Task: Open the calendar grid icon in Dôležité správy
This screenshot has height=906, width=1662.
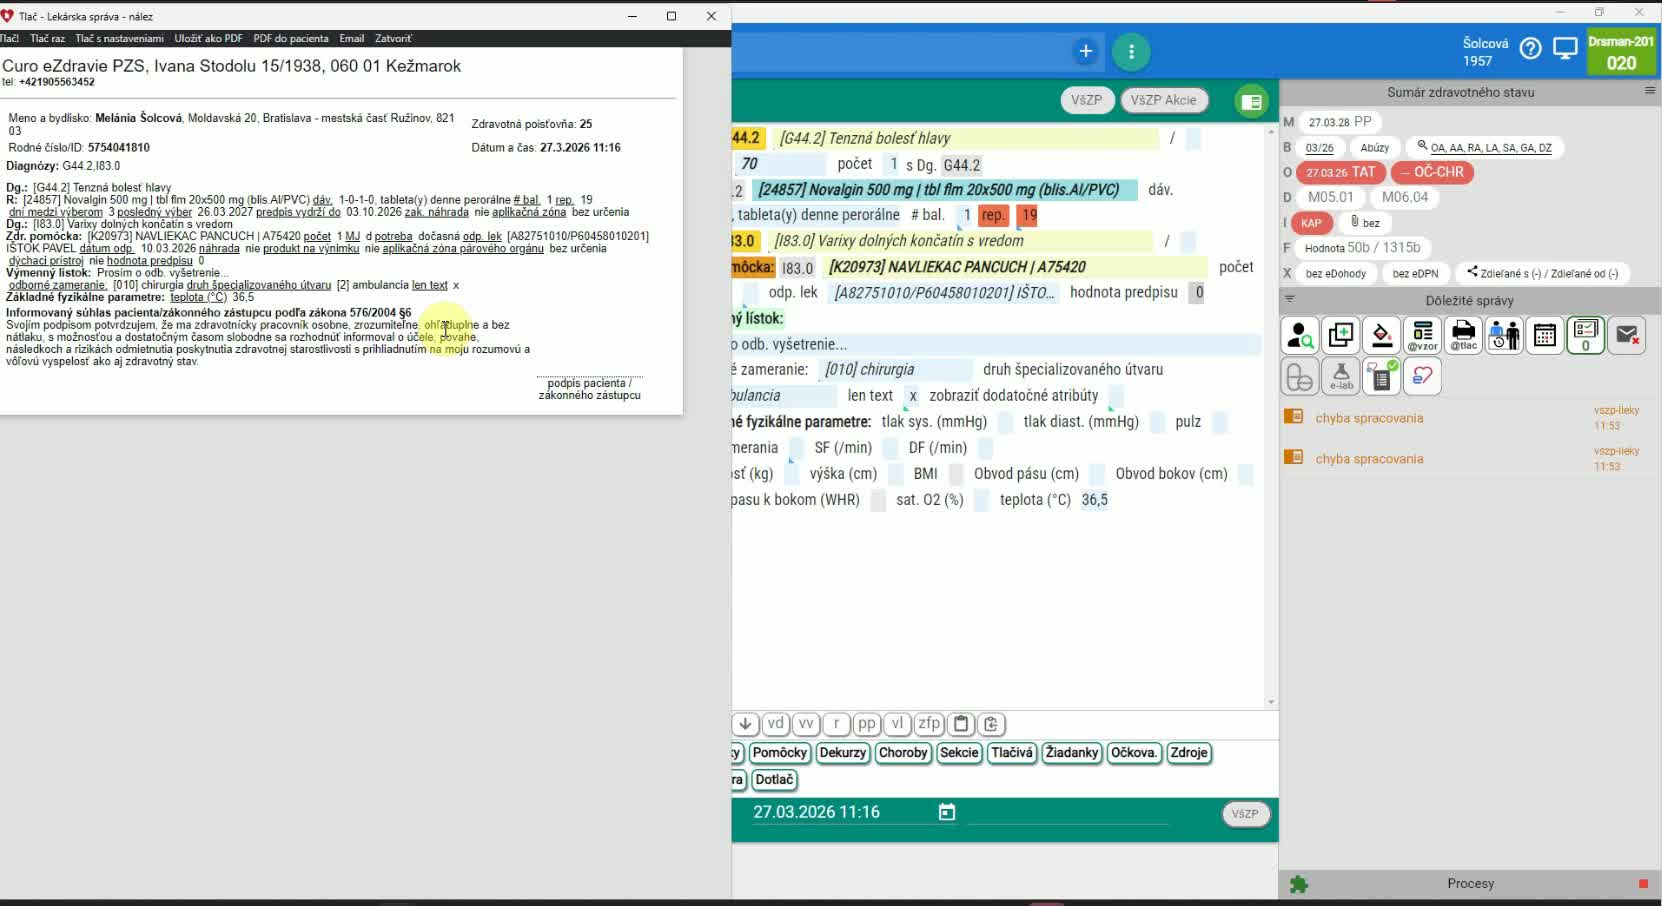Action: click(1545, 336)
